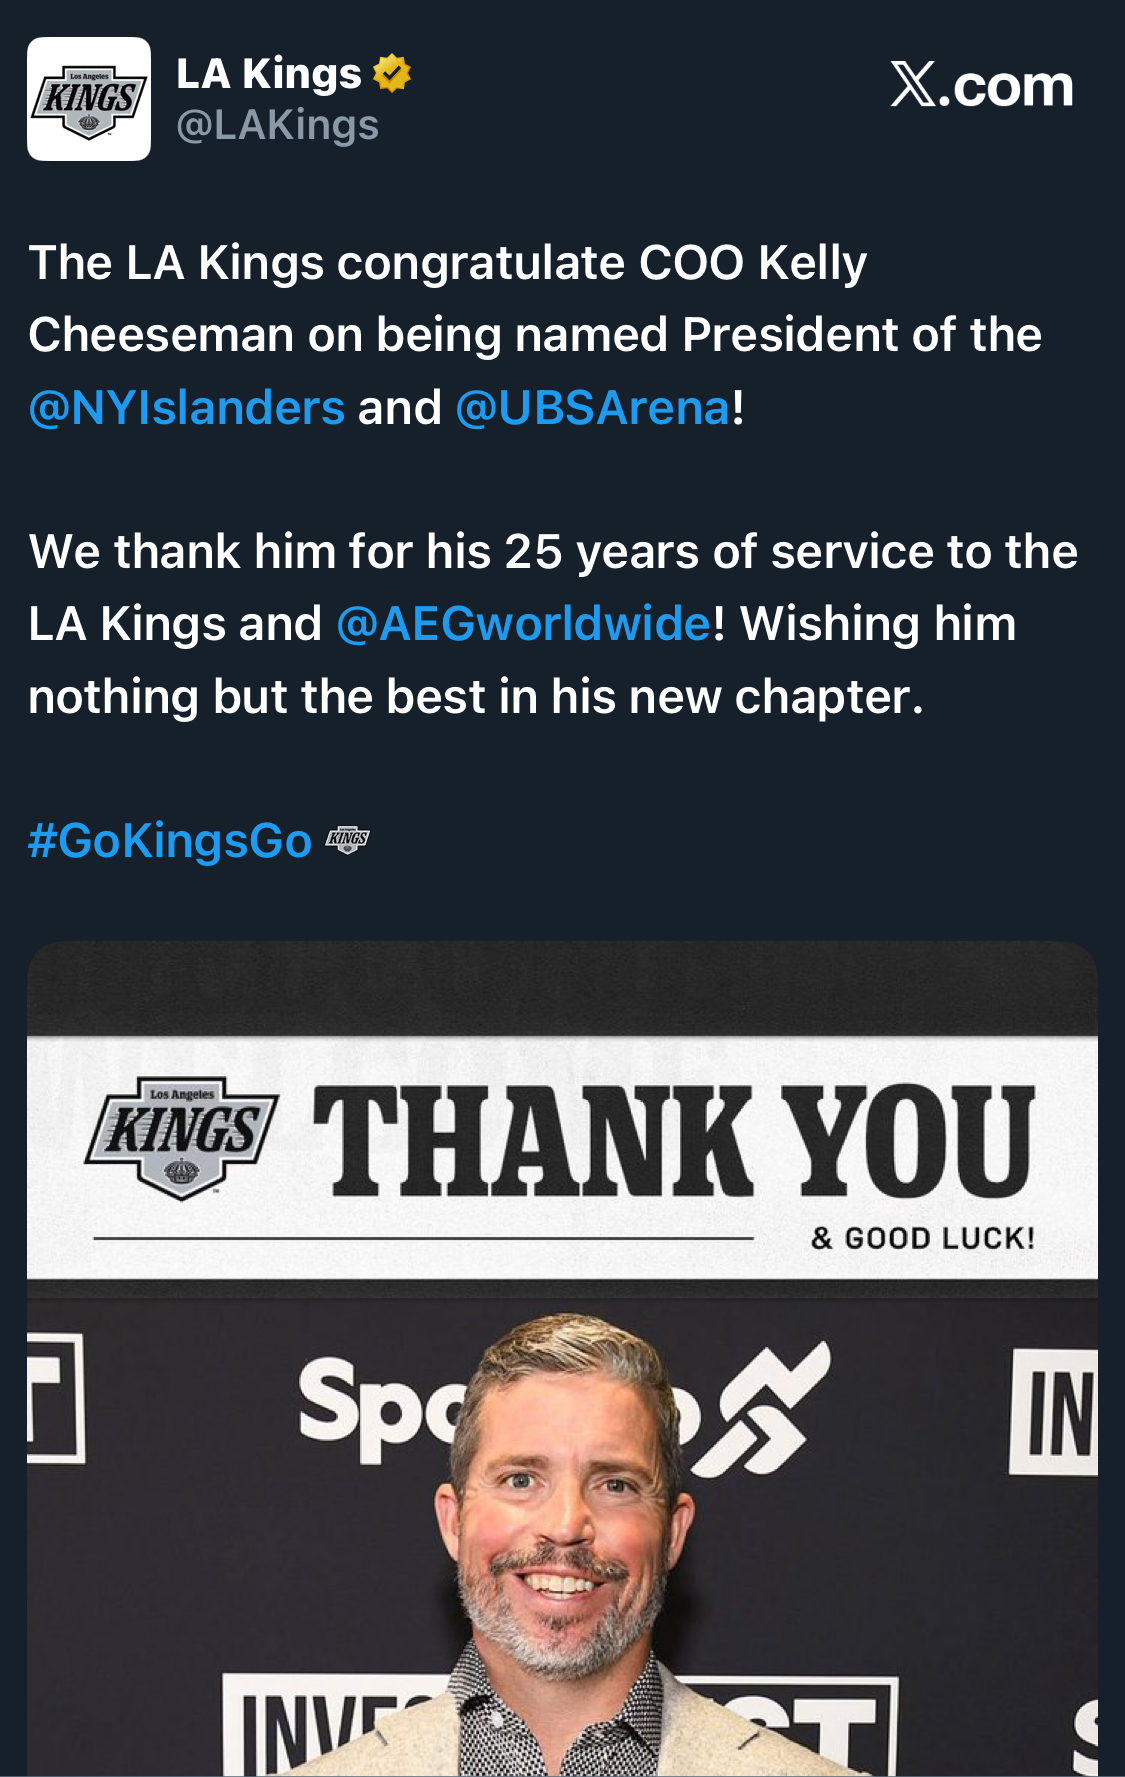Follow the @UBSArena mention link

coord(594,408)
